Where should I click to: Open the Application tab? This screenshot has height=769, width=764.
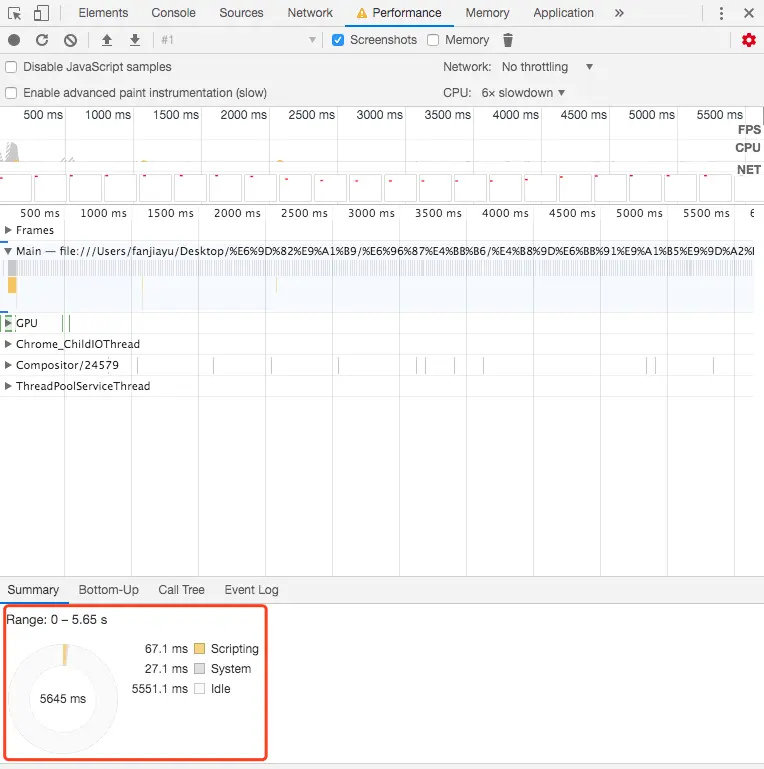[x=563, y=13]
